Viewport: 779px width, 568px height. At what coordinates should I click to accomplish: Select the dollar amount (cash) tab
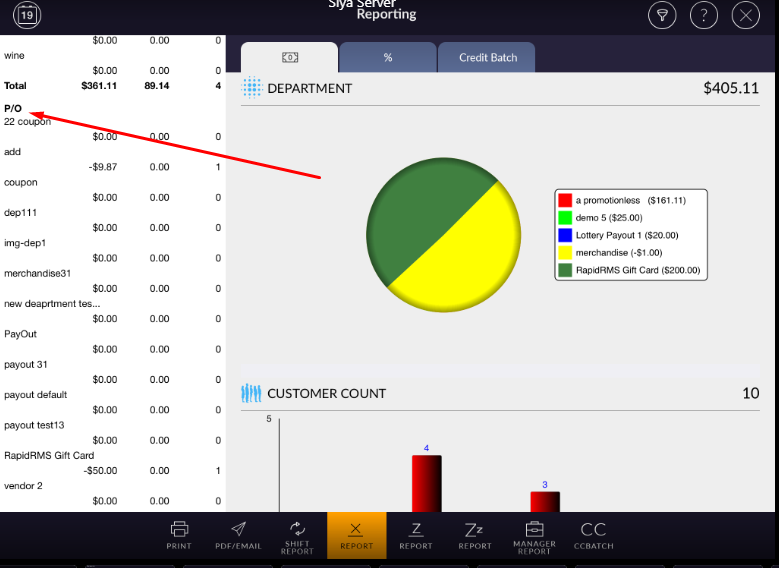[x=290, y=58]
